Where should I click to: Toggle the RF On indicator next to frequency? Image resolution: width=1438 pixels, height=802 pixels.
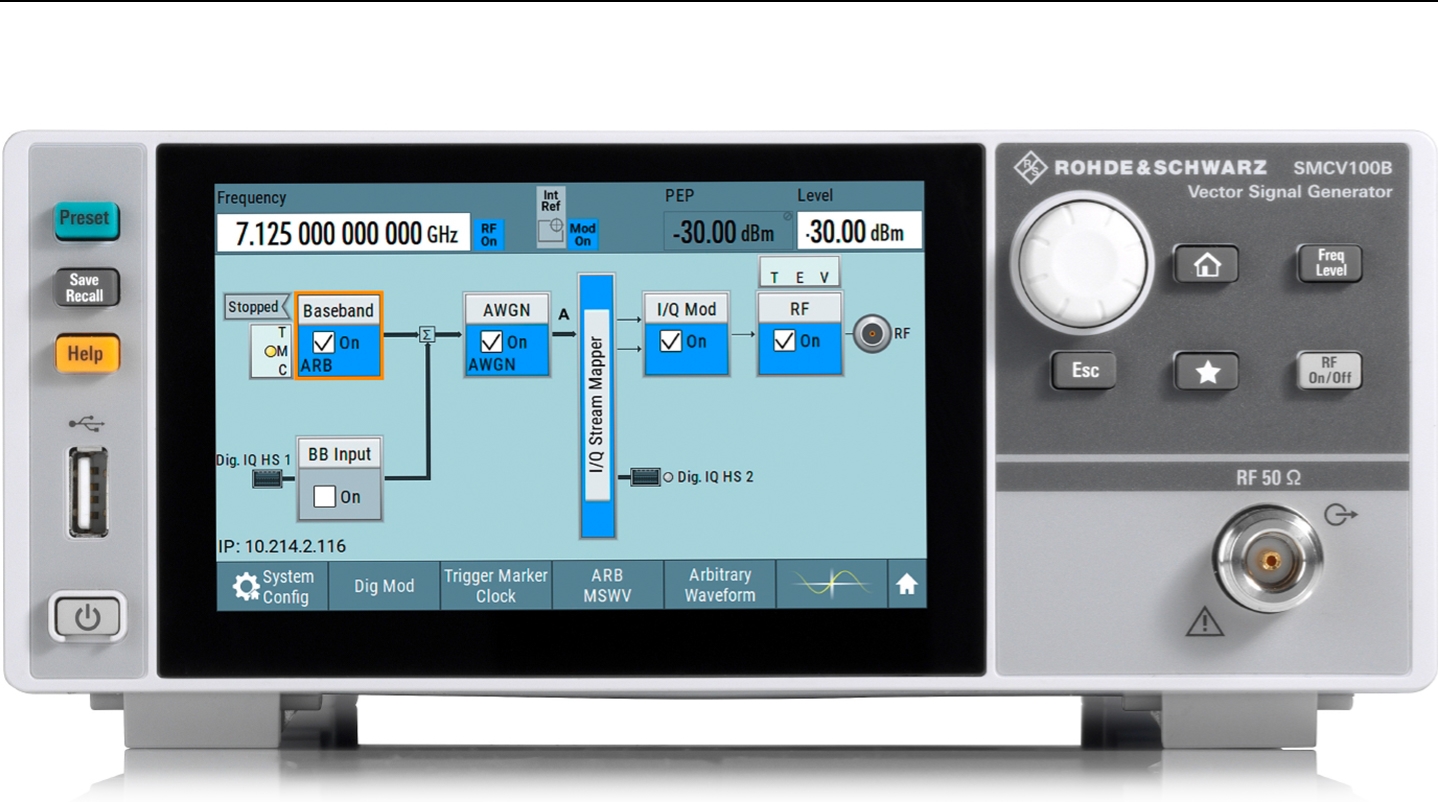pos(489,234)
